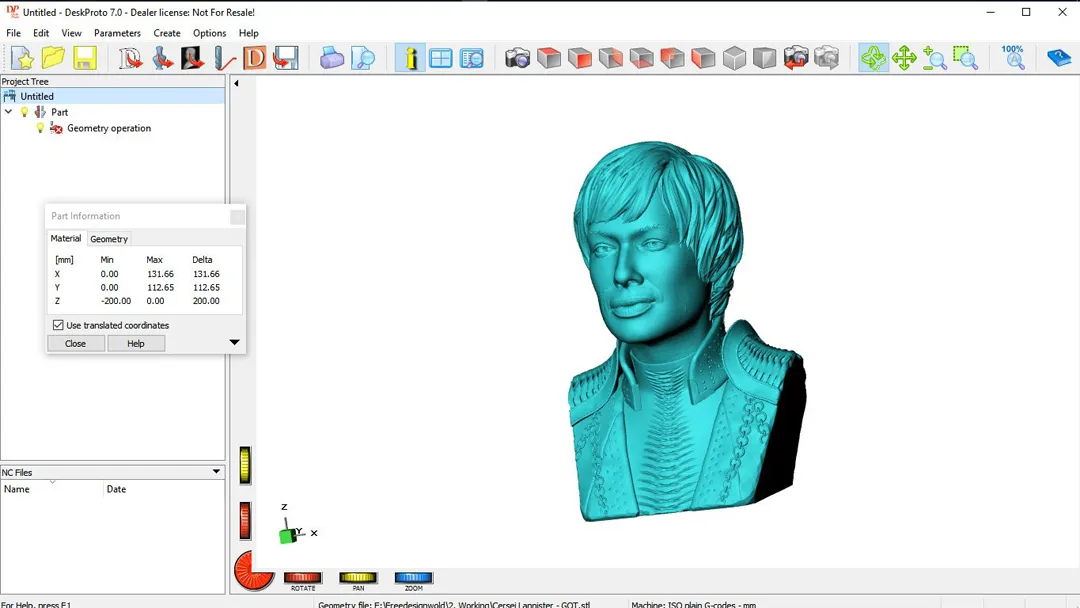Click the first camera default view icon
Image resolution: width=1080 pixels, height=608 pixels.
click(517, 58)
